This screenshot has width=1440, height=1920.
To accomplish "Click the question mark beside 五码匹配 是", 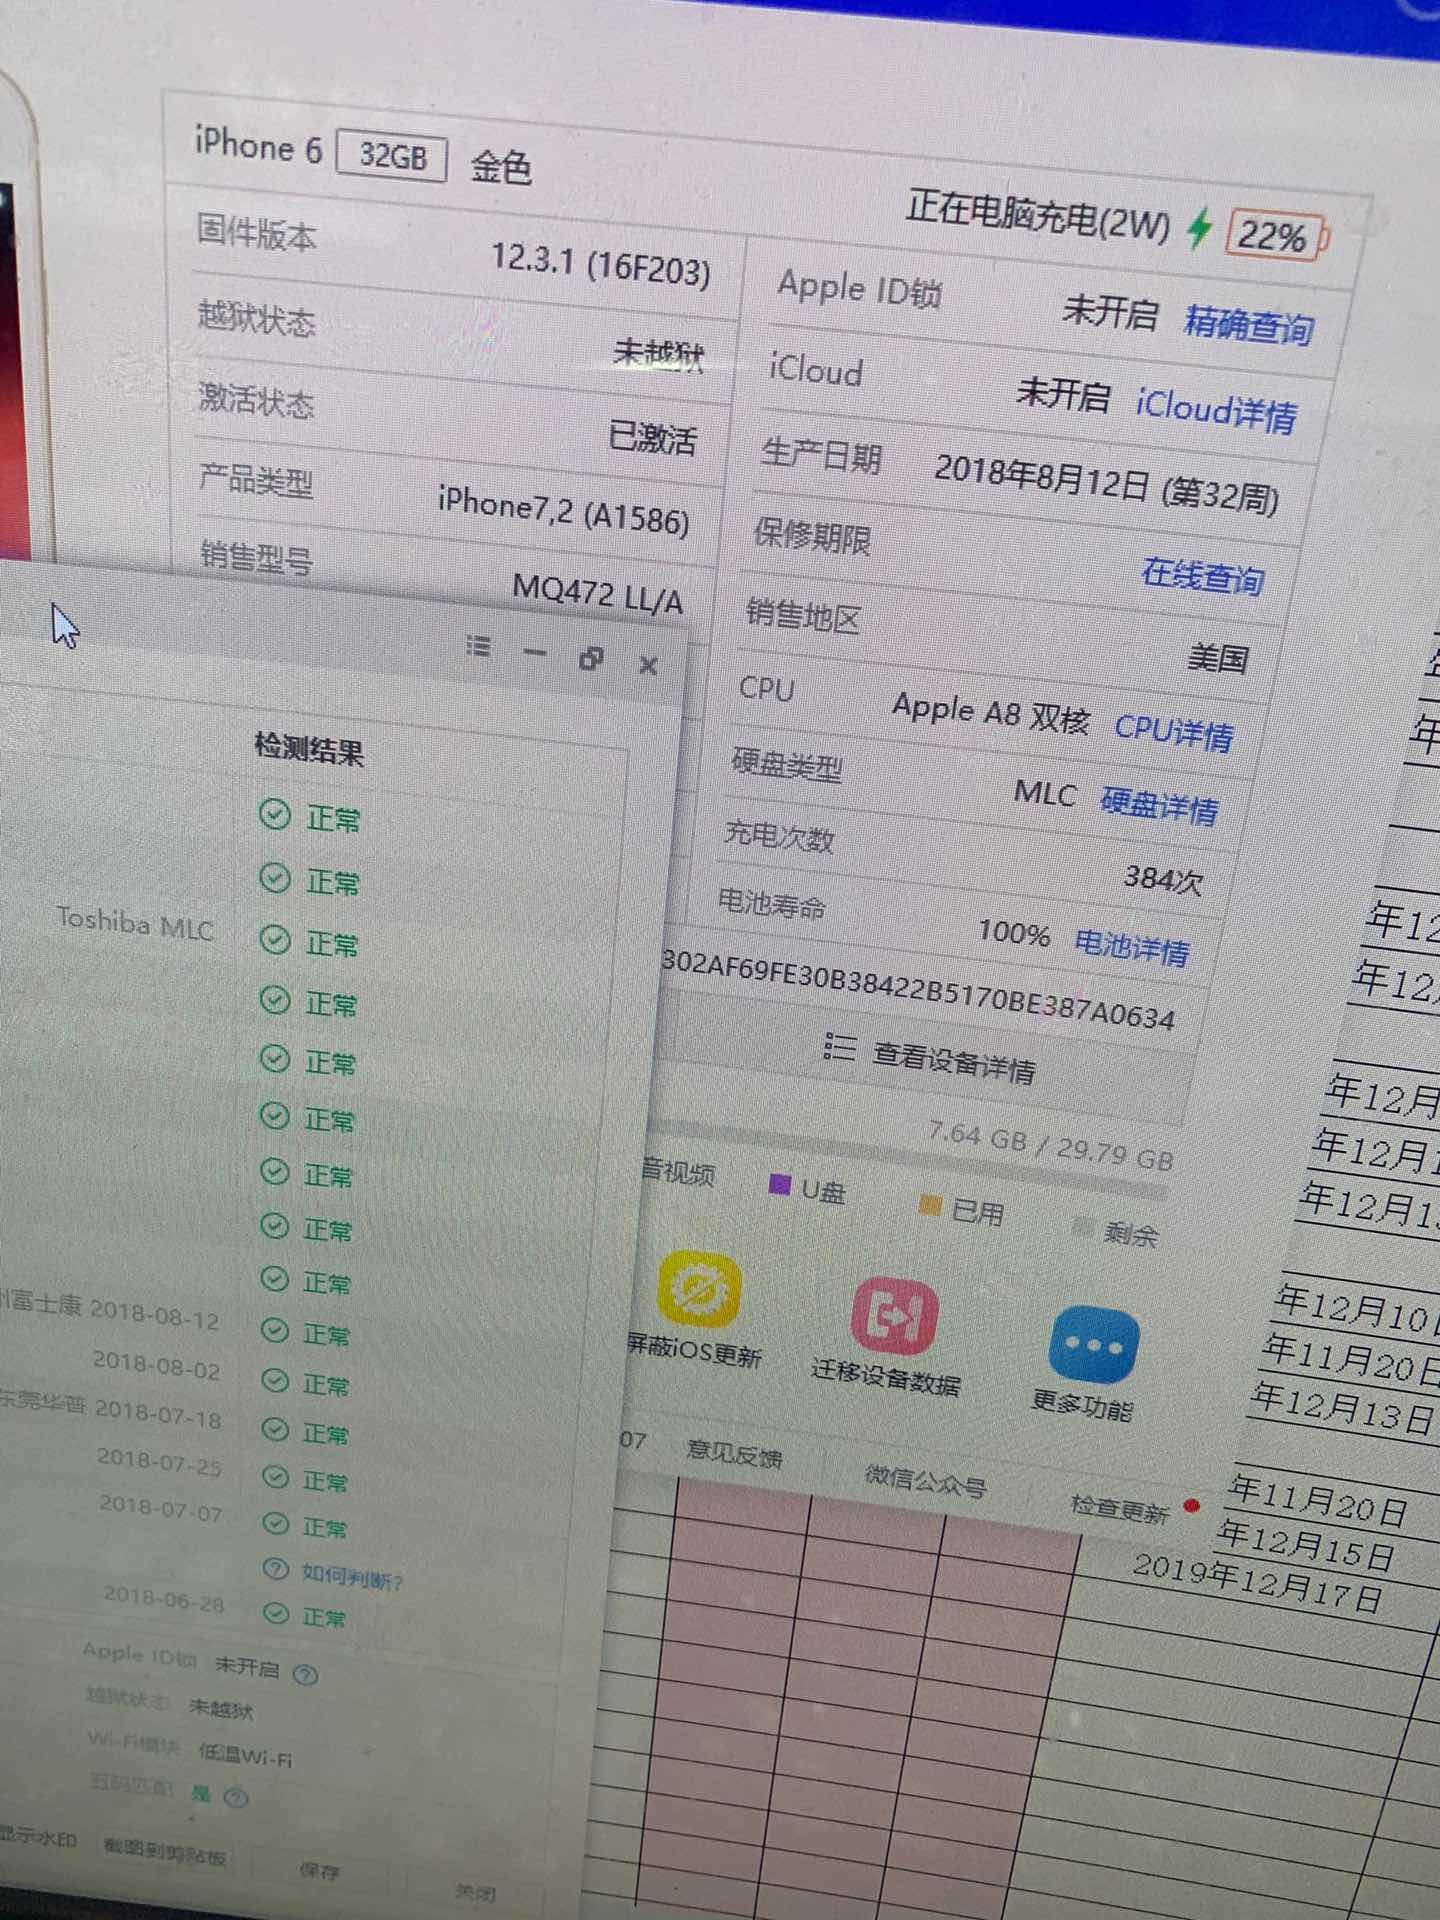I will pyautogui.click(x=236, y=1797).
